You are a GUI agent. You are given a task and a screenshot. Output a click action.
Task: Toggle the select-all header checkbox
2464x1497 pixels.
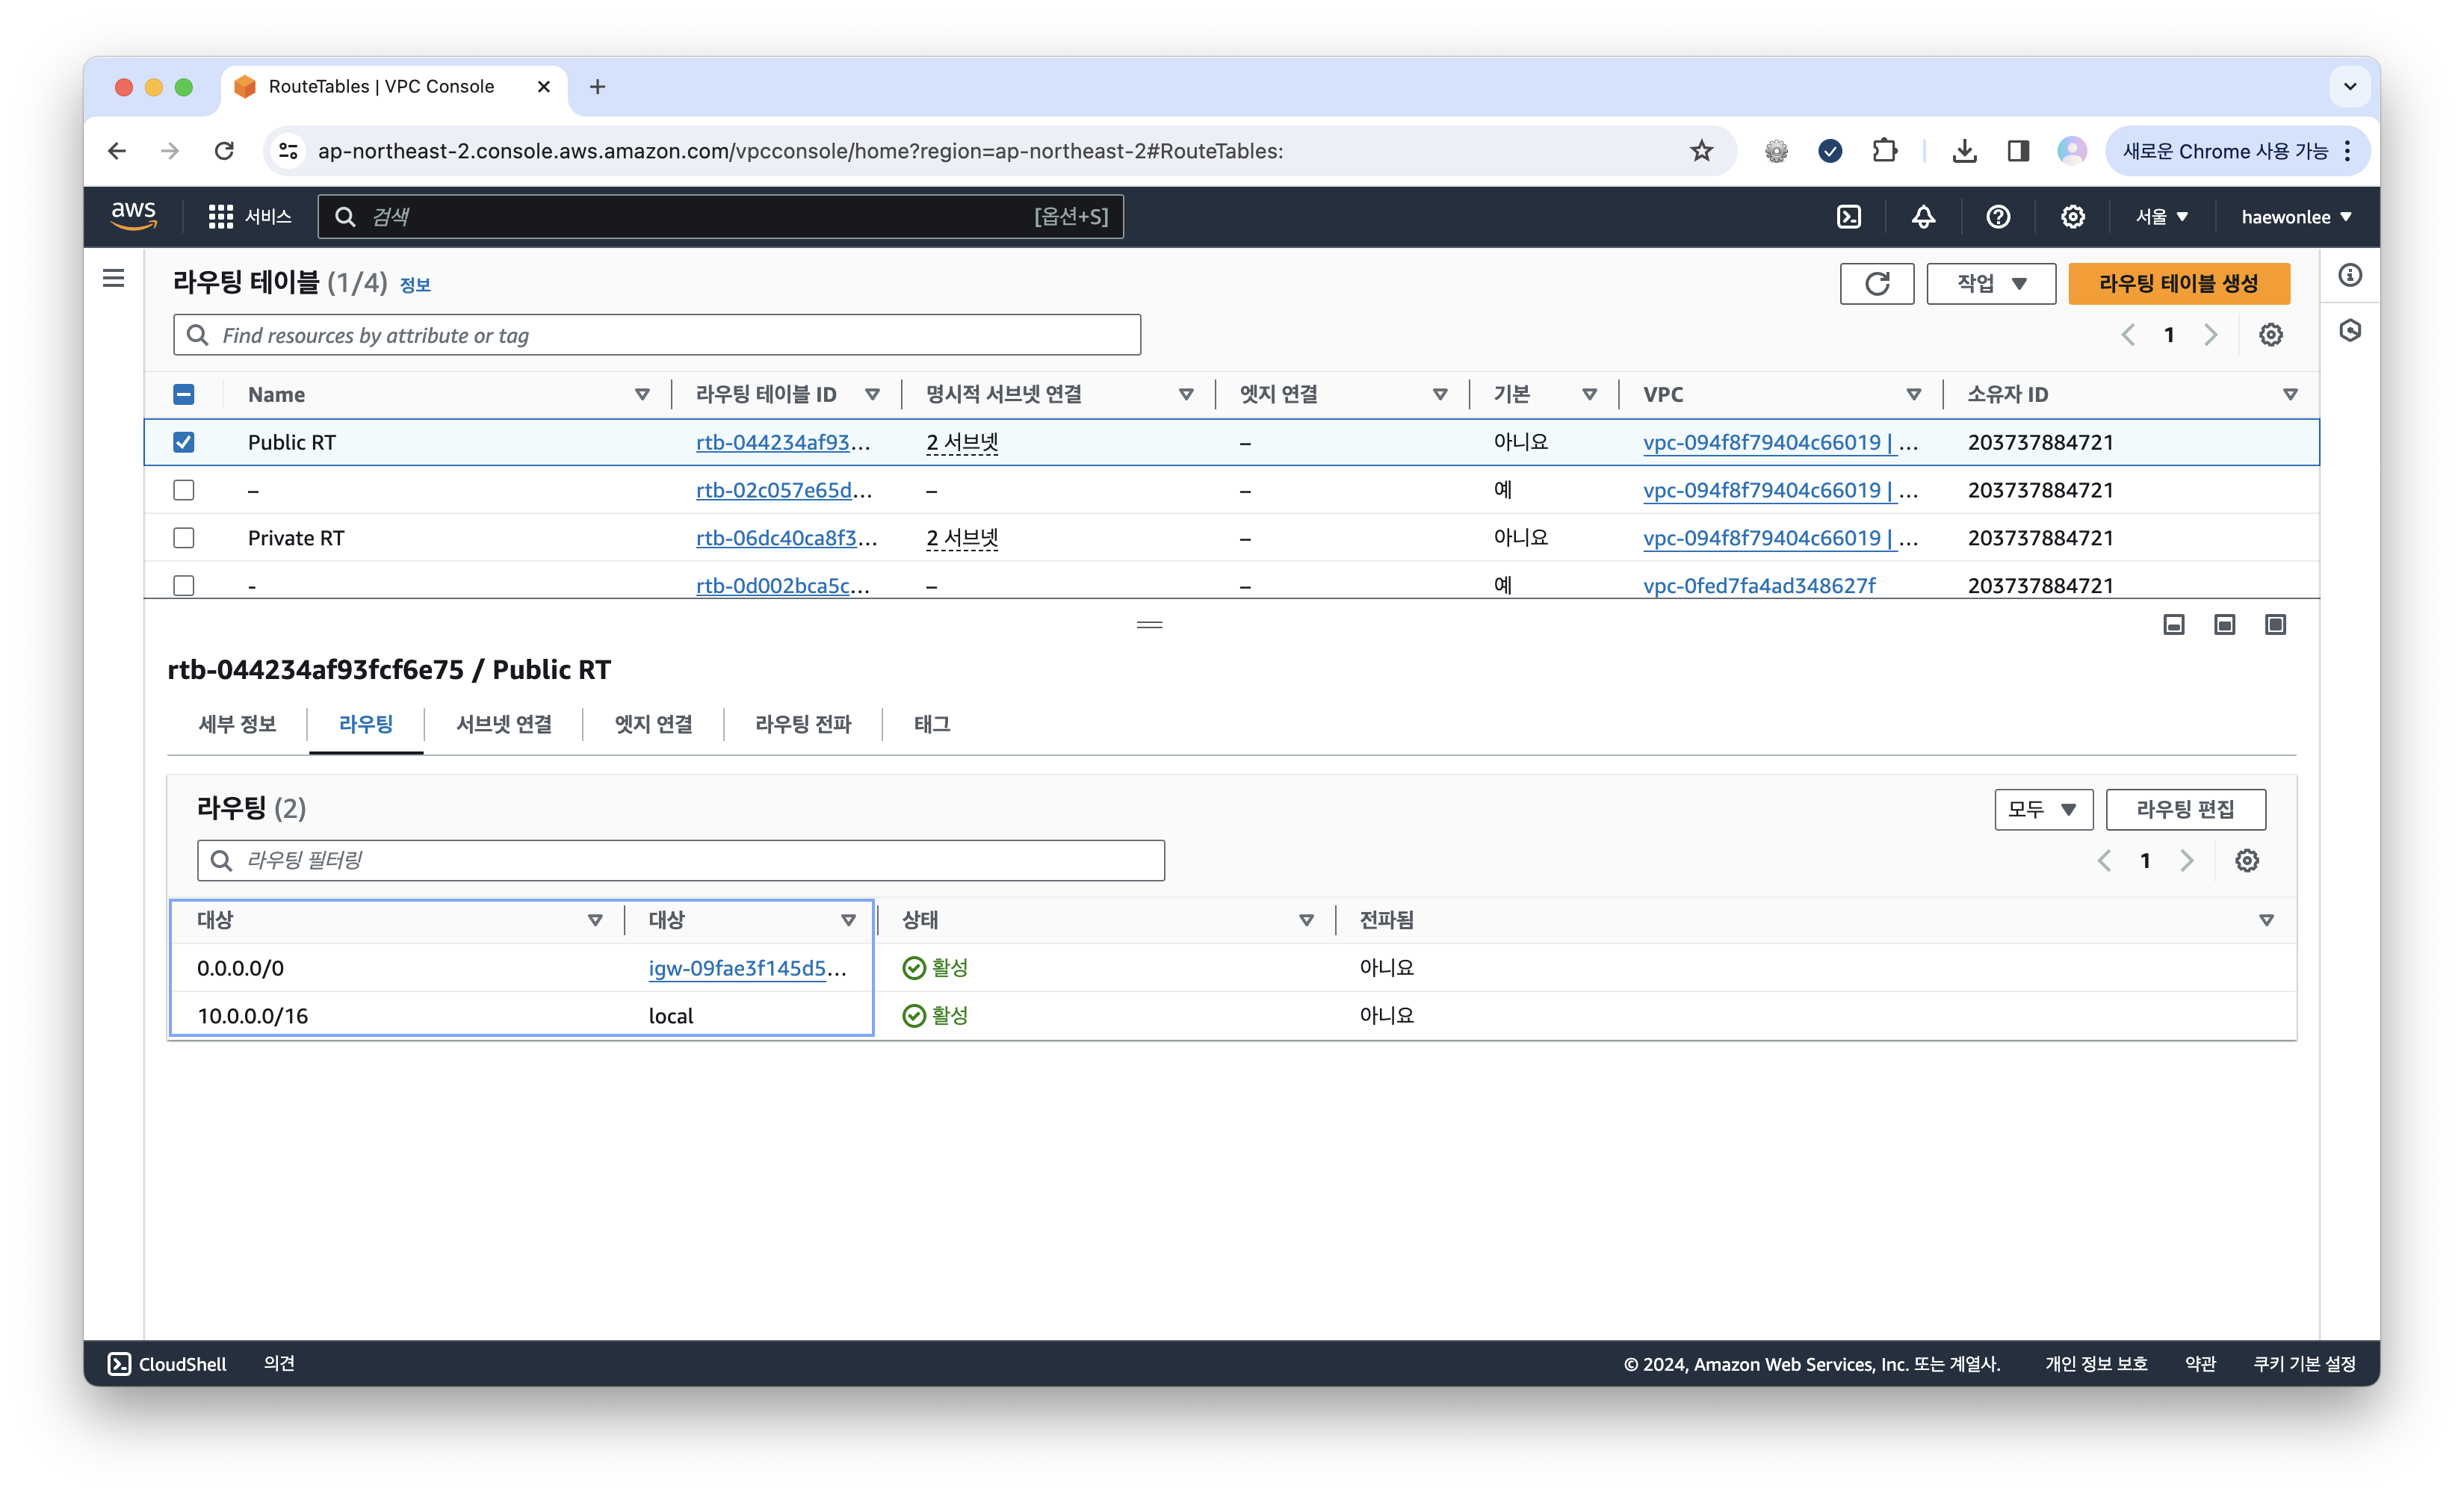tap(184, 394)
